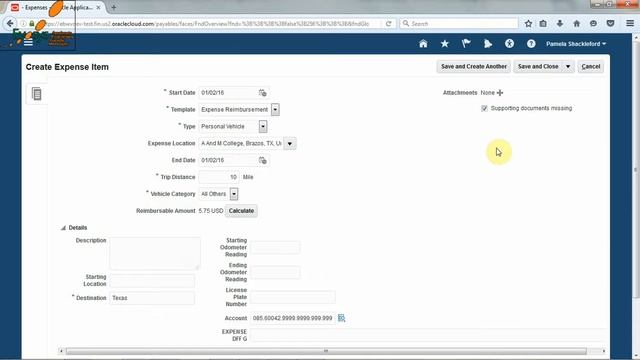Screen dimensions: 640x360
Task: Reload the page in browser
Action: click(x=389, y=24)
